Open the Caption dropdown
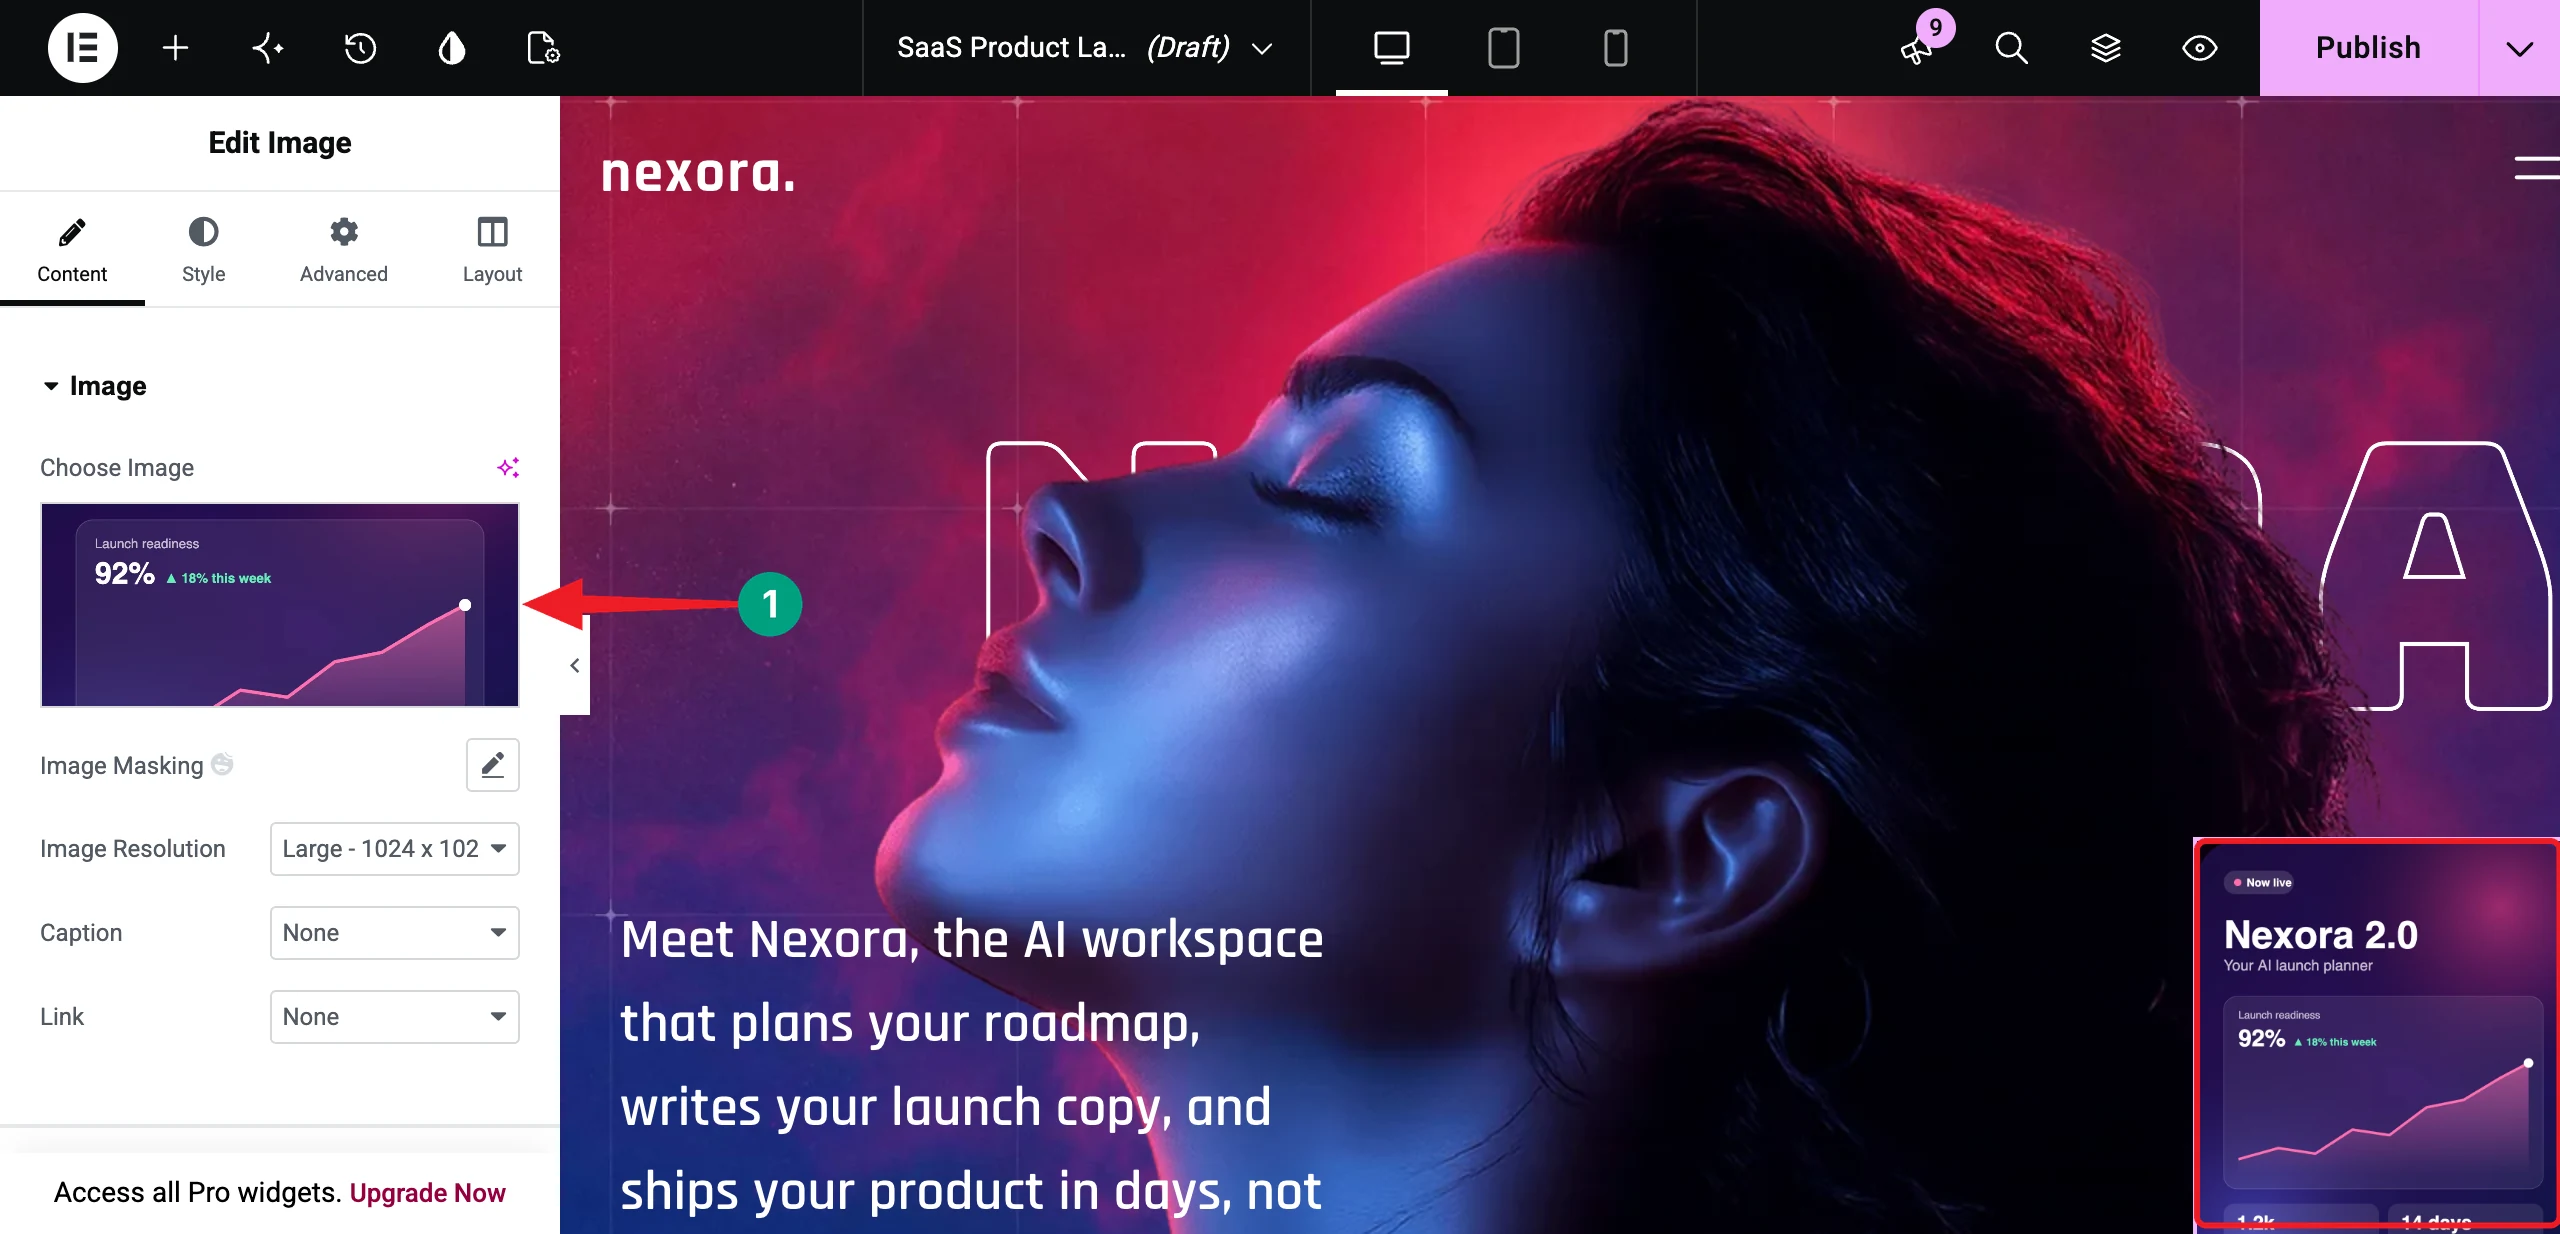The image size is (2560, 1234). (394, 932)
